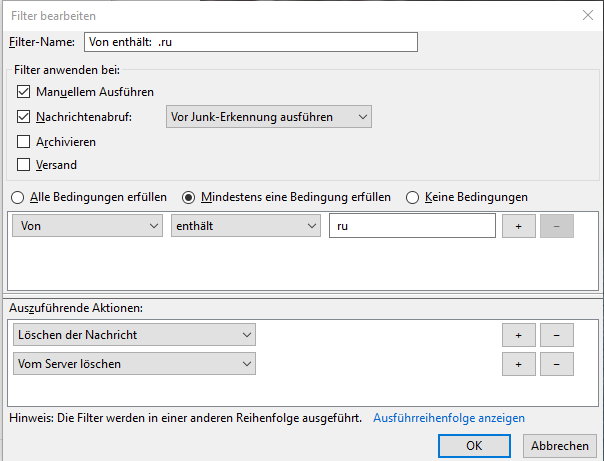The image size is (604, 461).
Task: Click plus button next to 'Vom Server löschen'
Action: click(518, 364)
